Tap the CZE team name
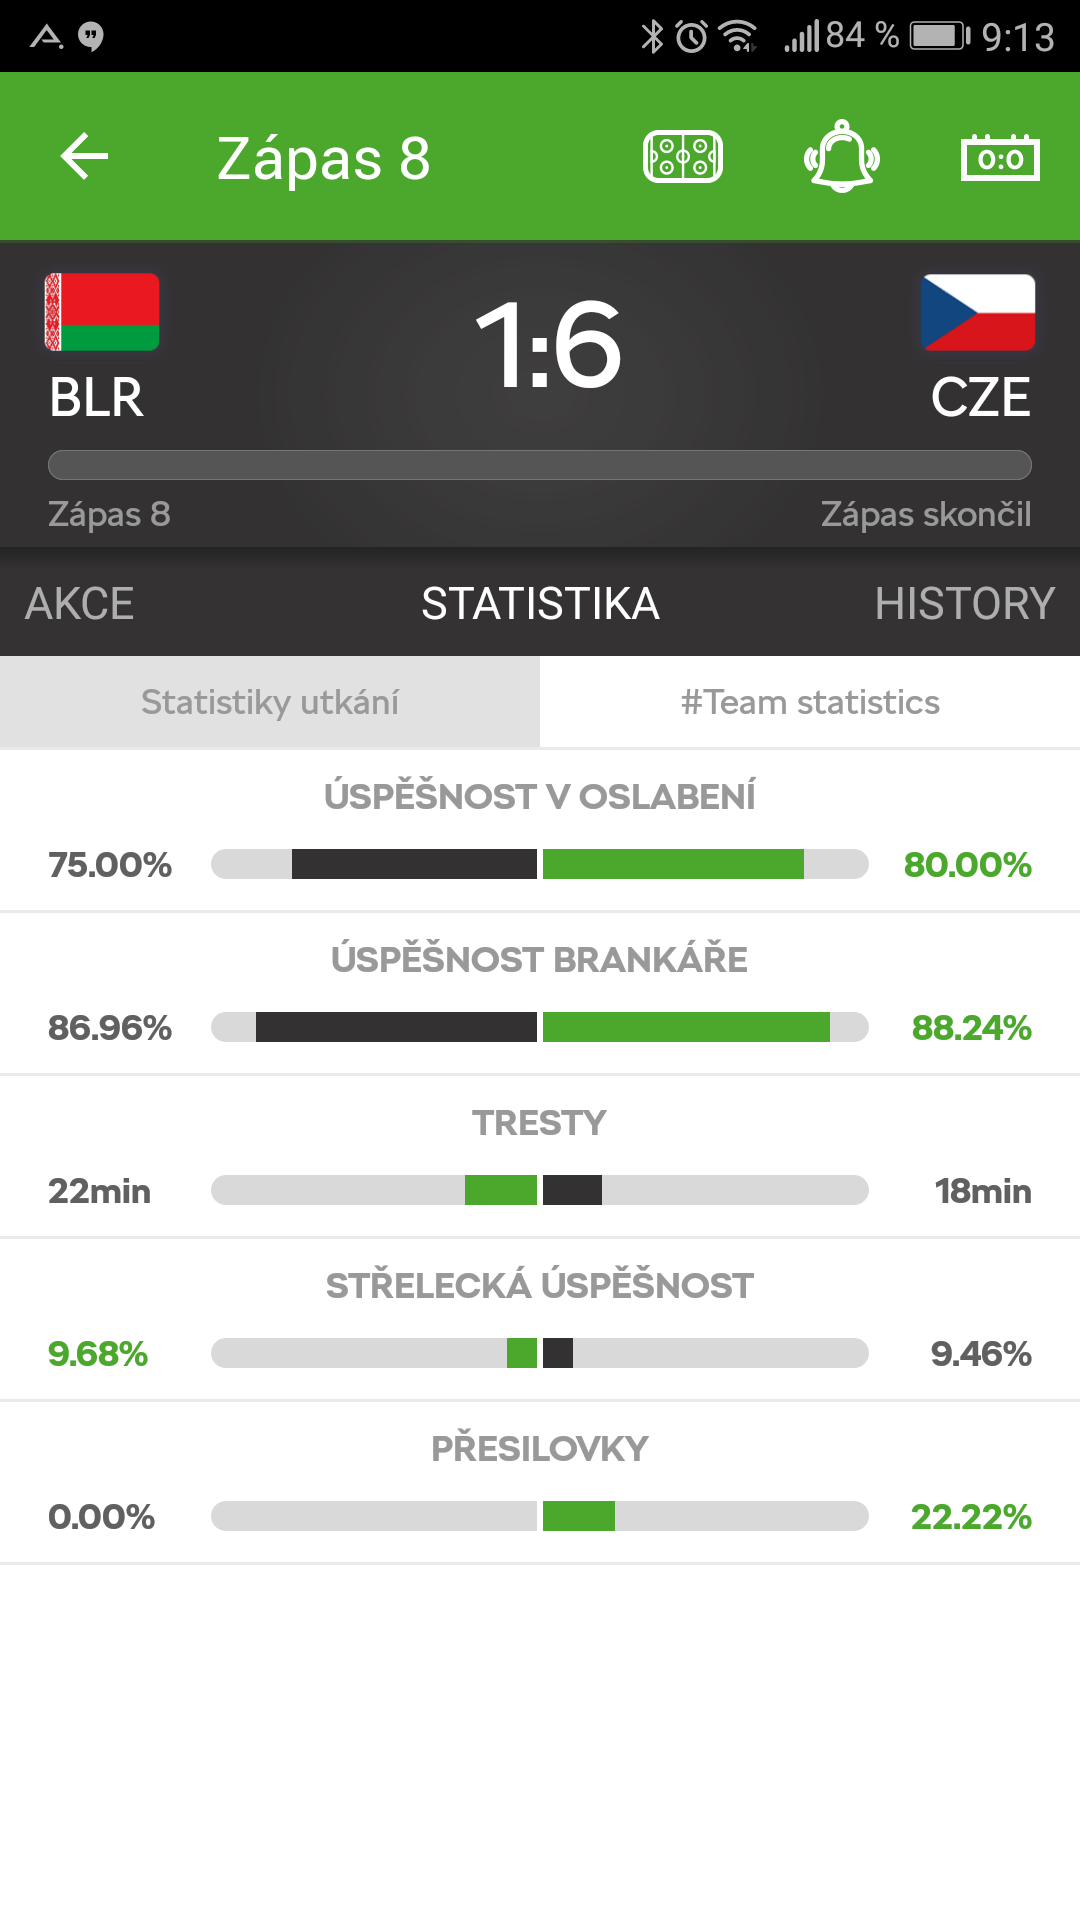 tap(980, 398)
